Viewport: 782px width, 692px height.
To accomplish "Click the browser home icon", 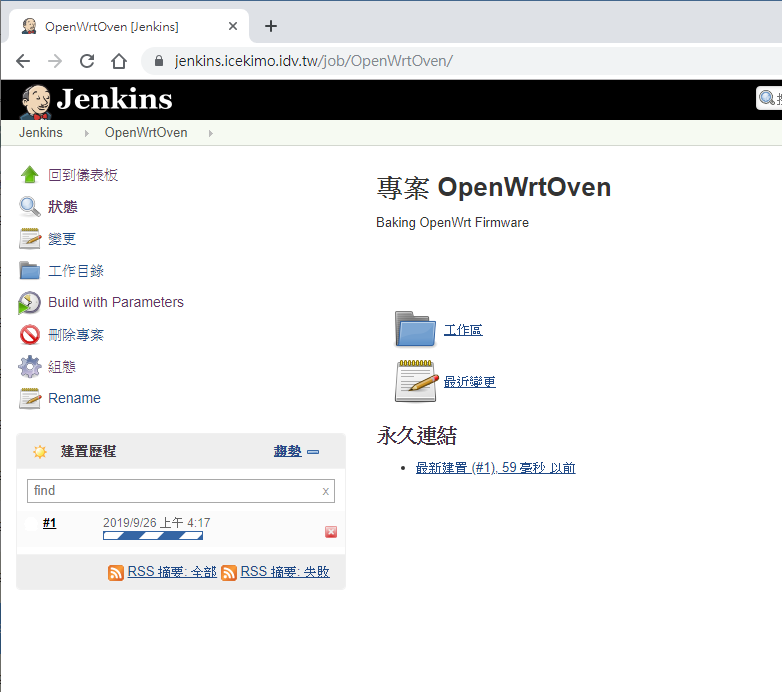I will (119, 61).
